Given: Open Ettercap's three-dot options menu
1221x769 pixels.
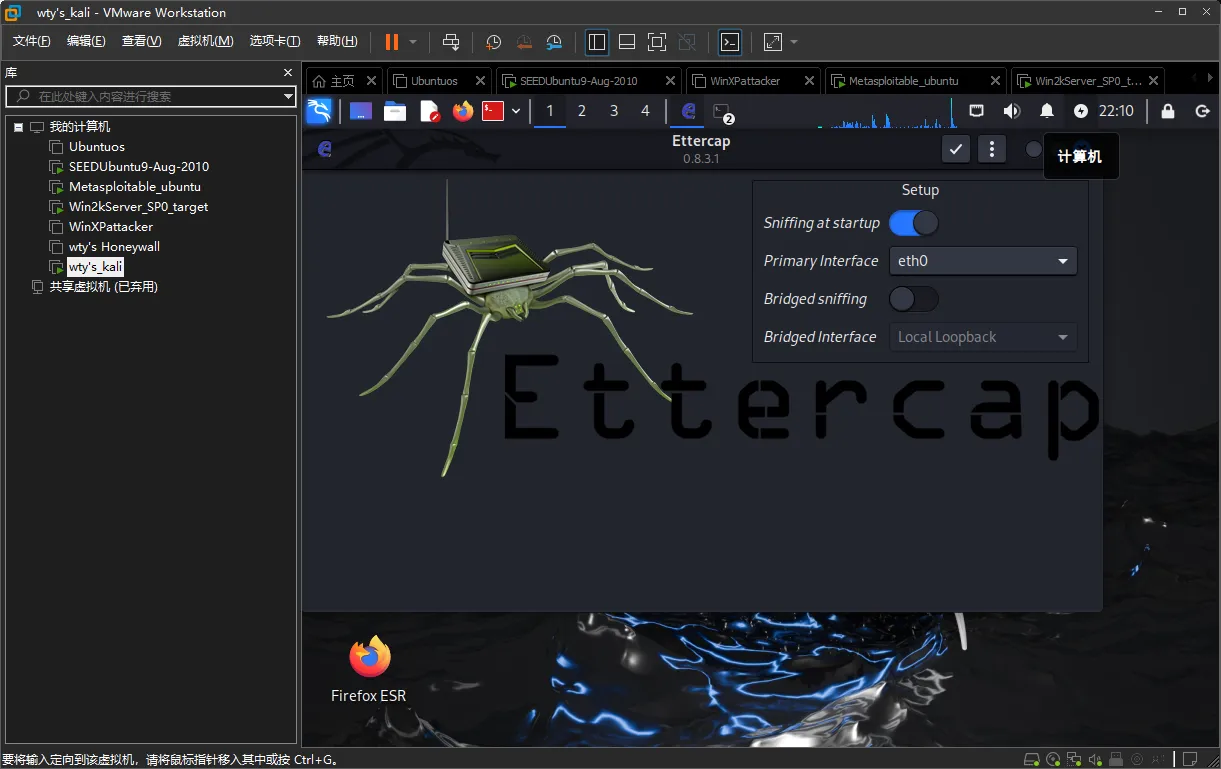Looking at the screenshot, I should pos(991,149).
